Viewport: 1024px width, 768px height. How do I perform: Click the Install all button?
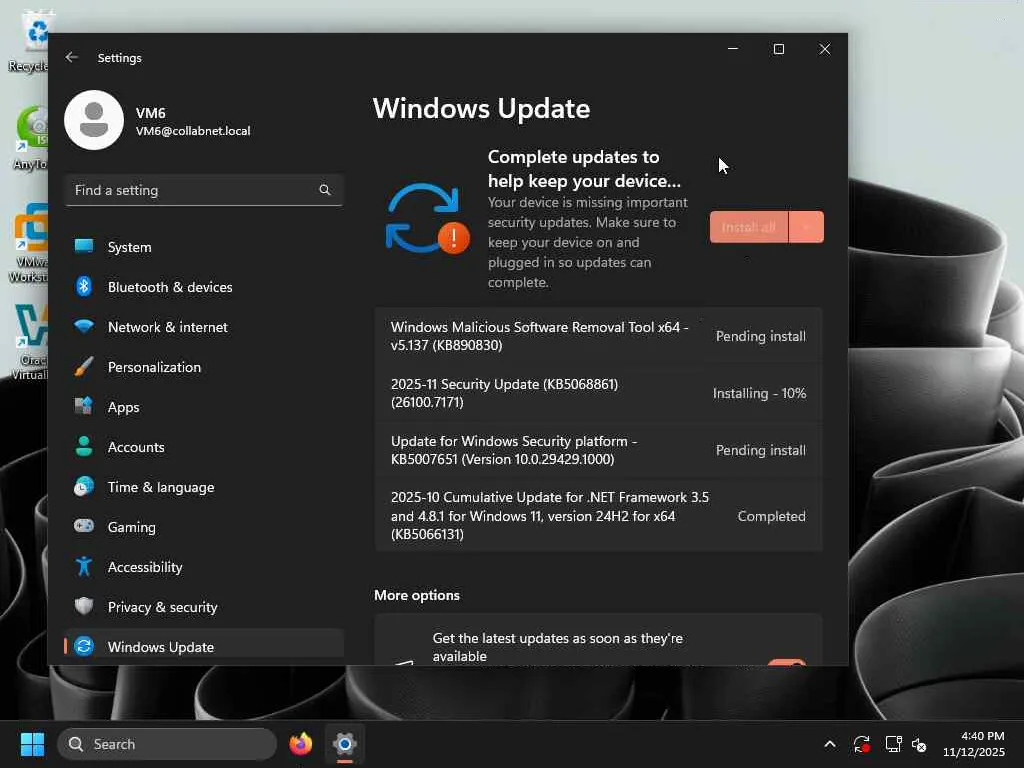pyautogui.click(x=748, y=227)
